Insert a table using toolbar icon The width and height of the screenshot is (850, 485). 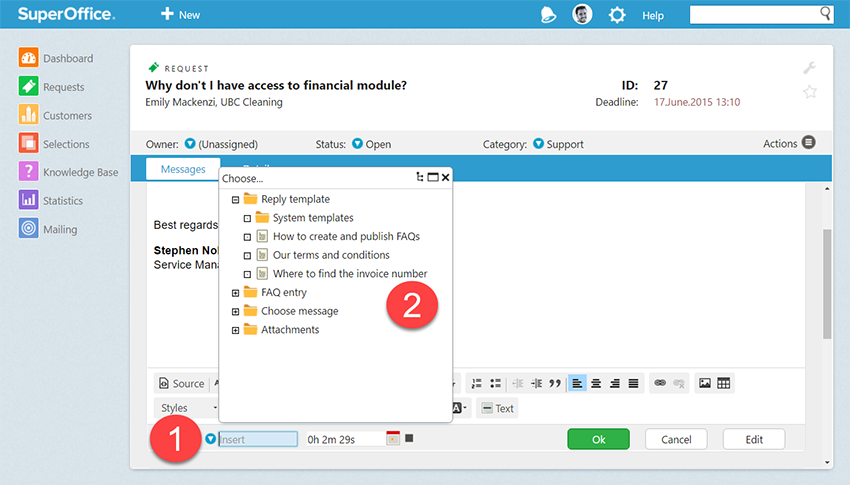724,383
